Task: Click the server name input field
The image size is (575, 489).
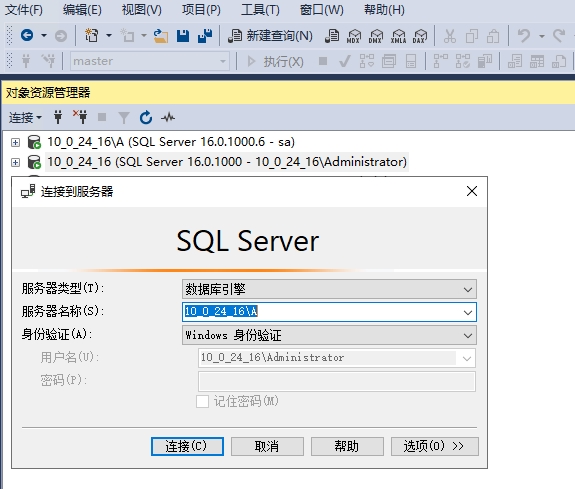Action: coord(321,312)
